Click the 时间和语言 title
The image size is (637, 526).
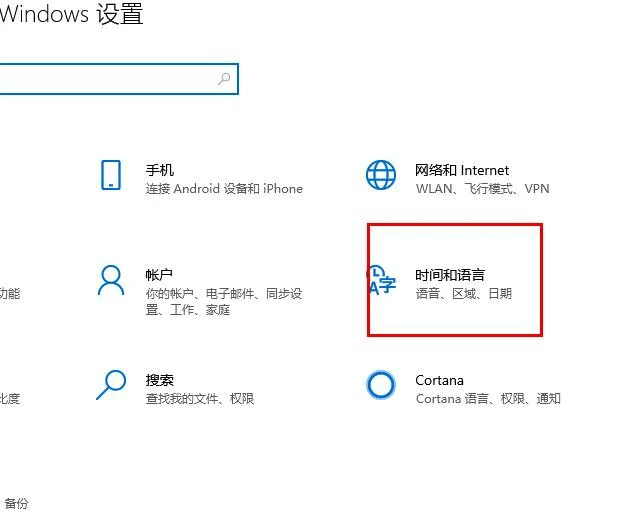pyautogui.click(x=450, y=275)
